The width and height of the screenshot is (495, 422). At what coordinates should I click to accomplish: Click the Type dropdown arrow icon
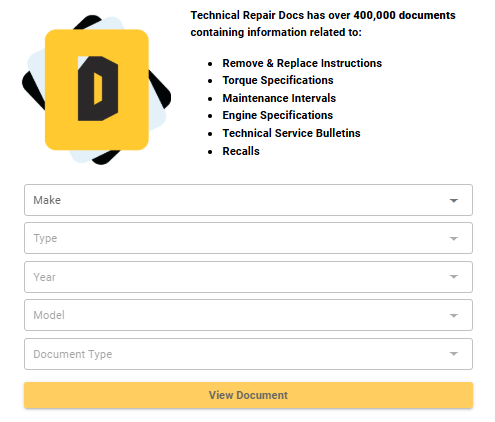click(453, 238)
